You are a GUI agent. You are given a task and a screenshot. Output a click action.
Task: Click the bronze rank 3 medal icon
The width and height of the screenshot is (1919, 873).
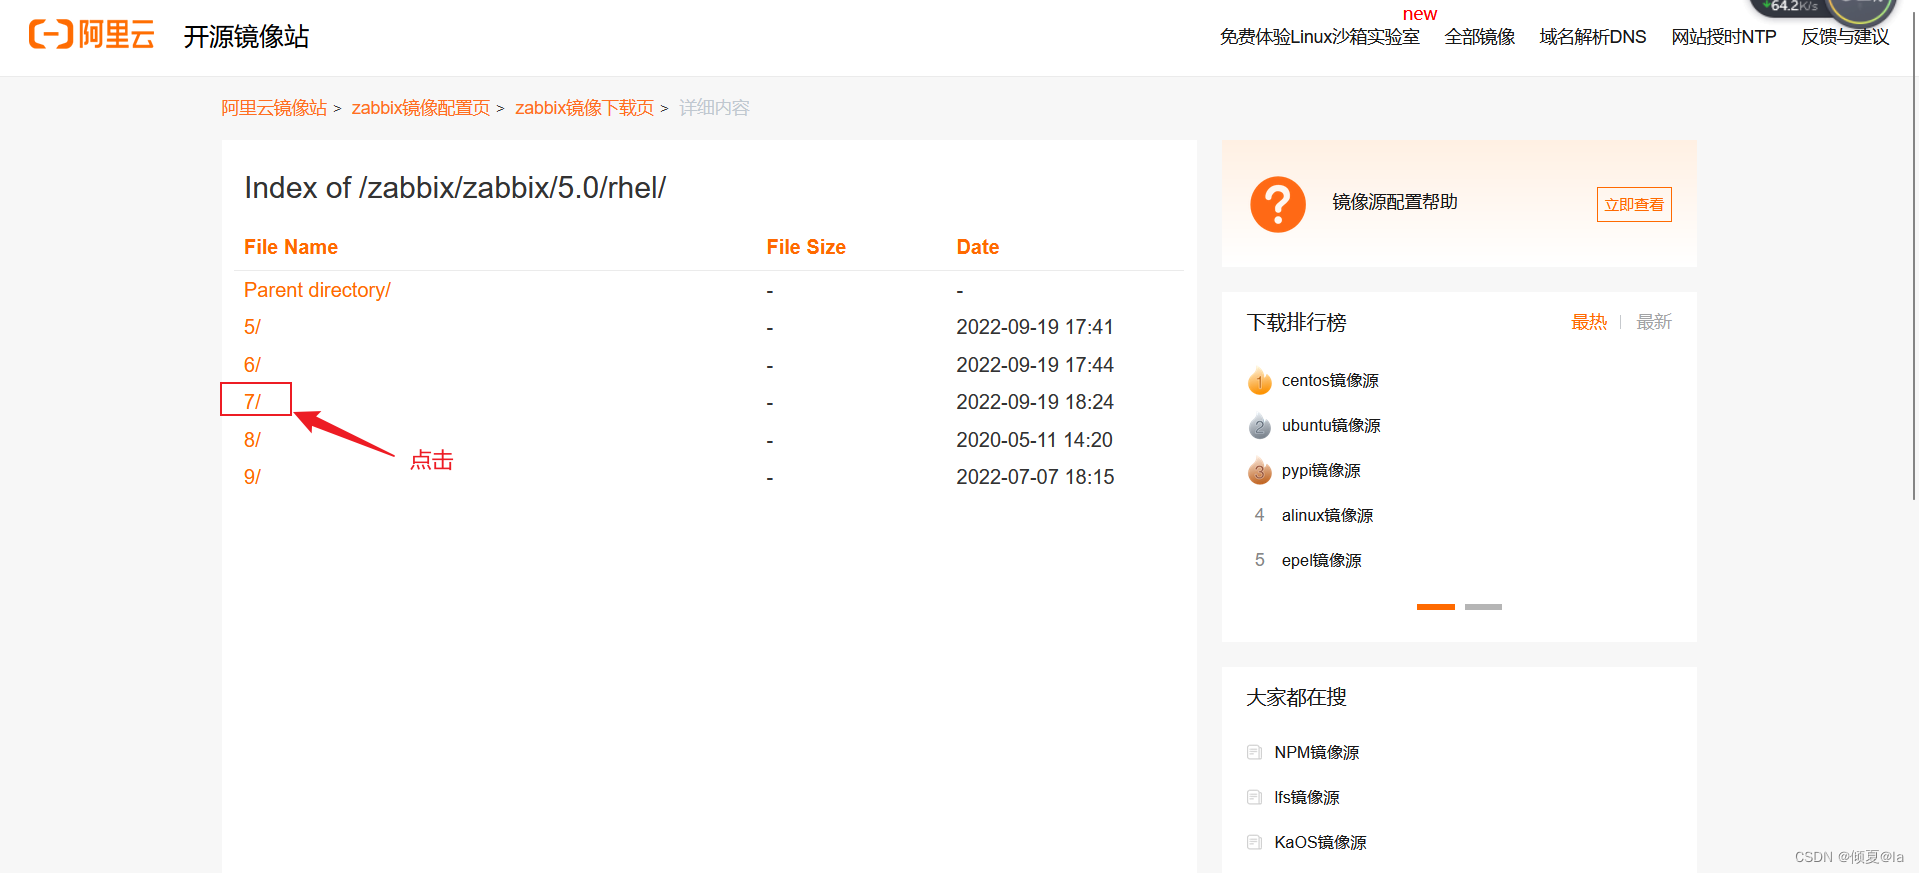1259,471
